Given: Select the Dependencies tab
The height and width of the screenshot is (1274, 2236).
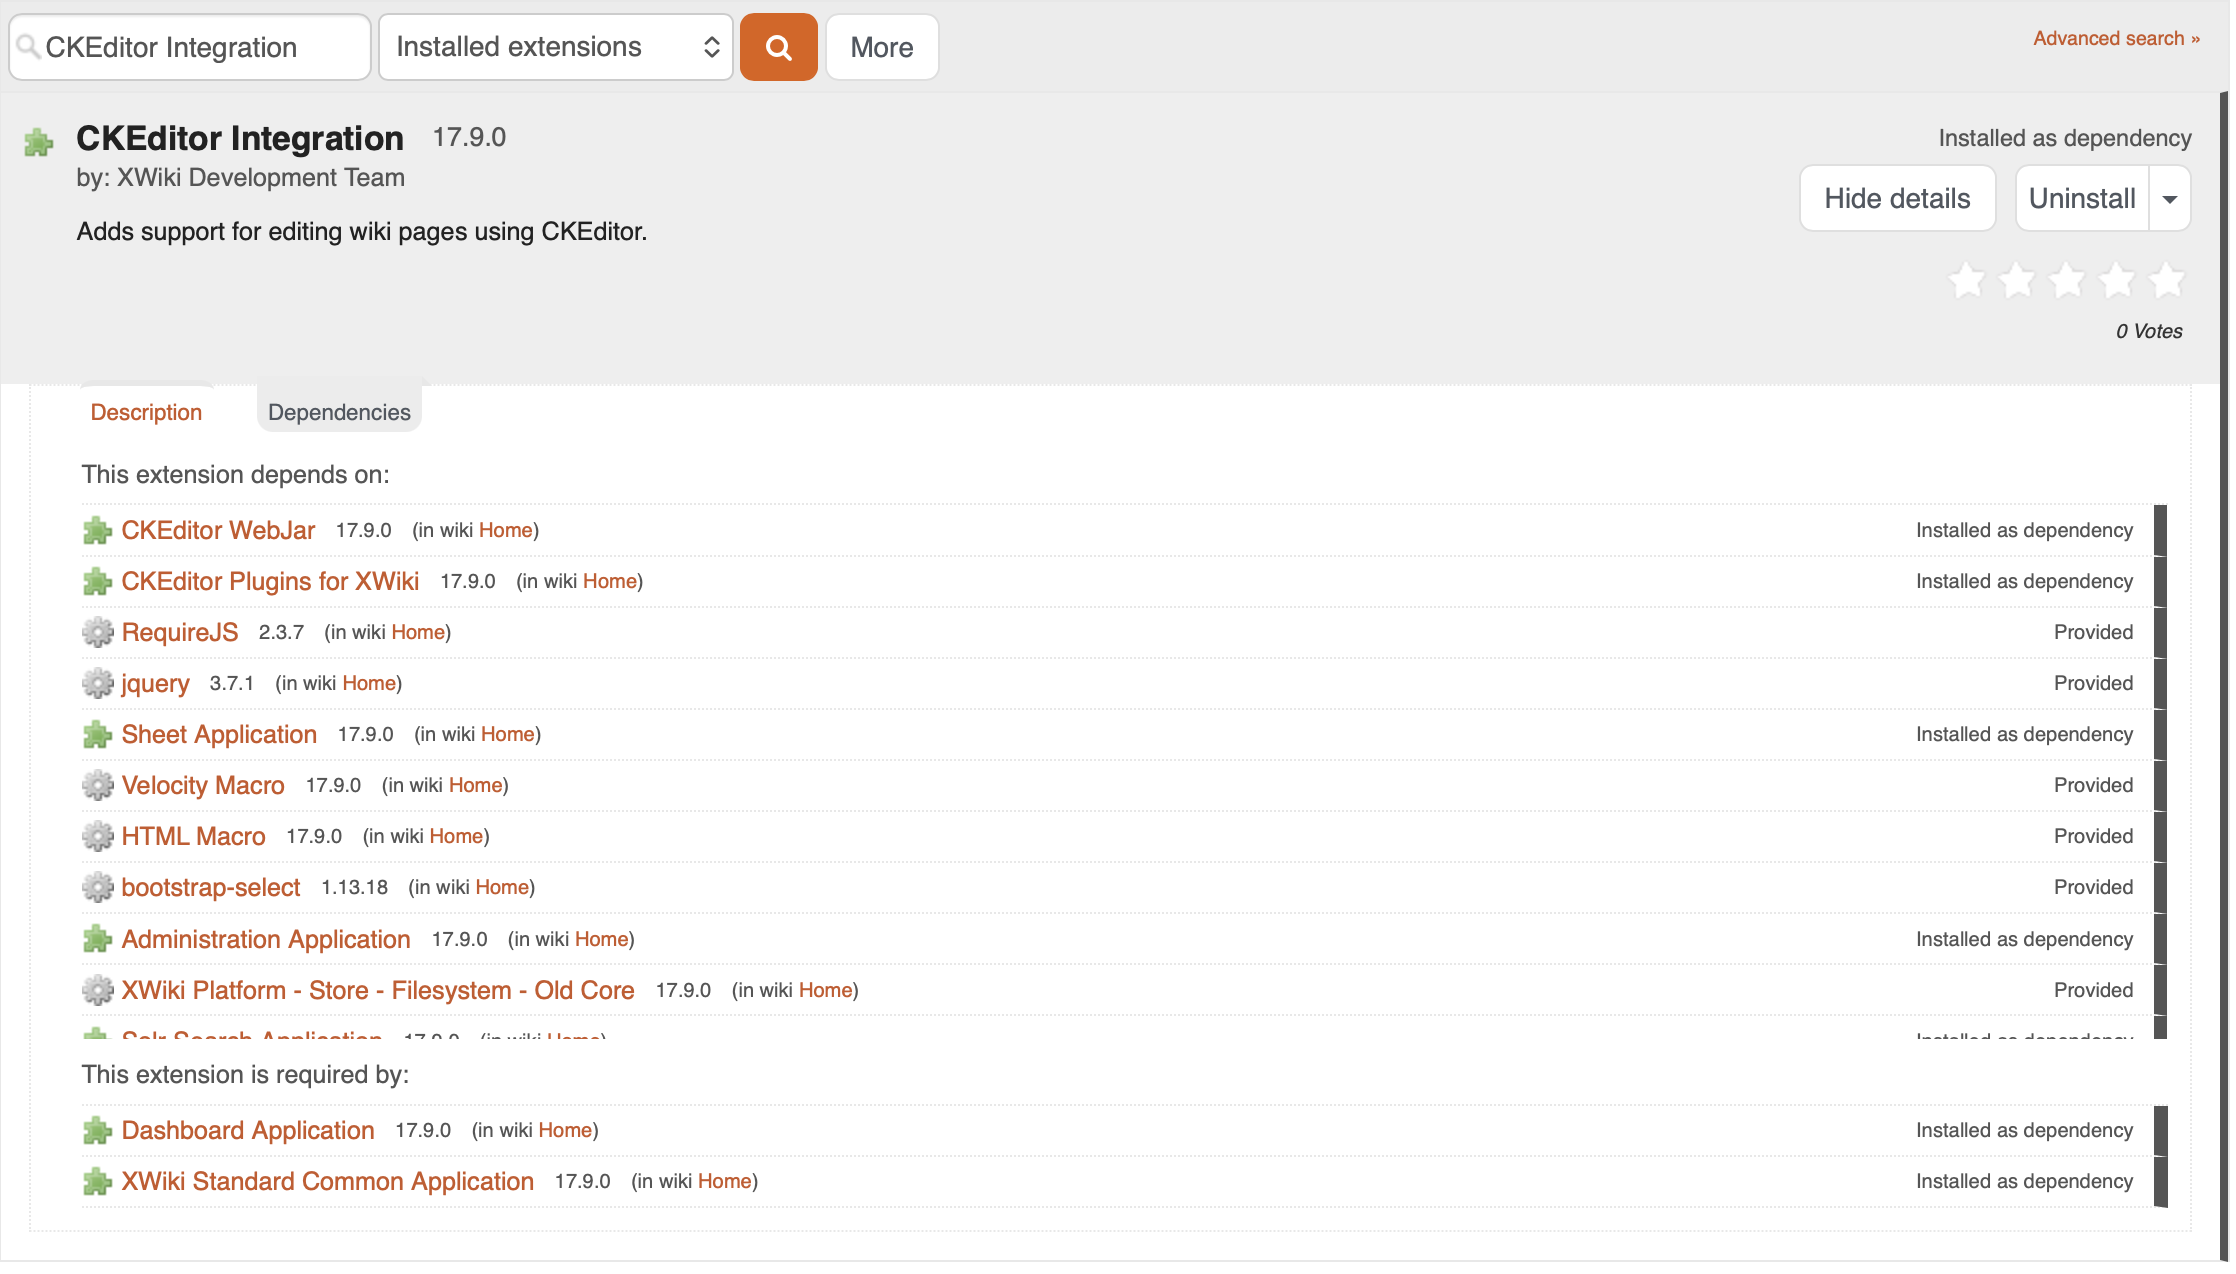Looking at the screenshot, I should pyautogui.click(x=339, y=412).
